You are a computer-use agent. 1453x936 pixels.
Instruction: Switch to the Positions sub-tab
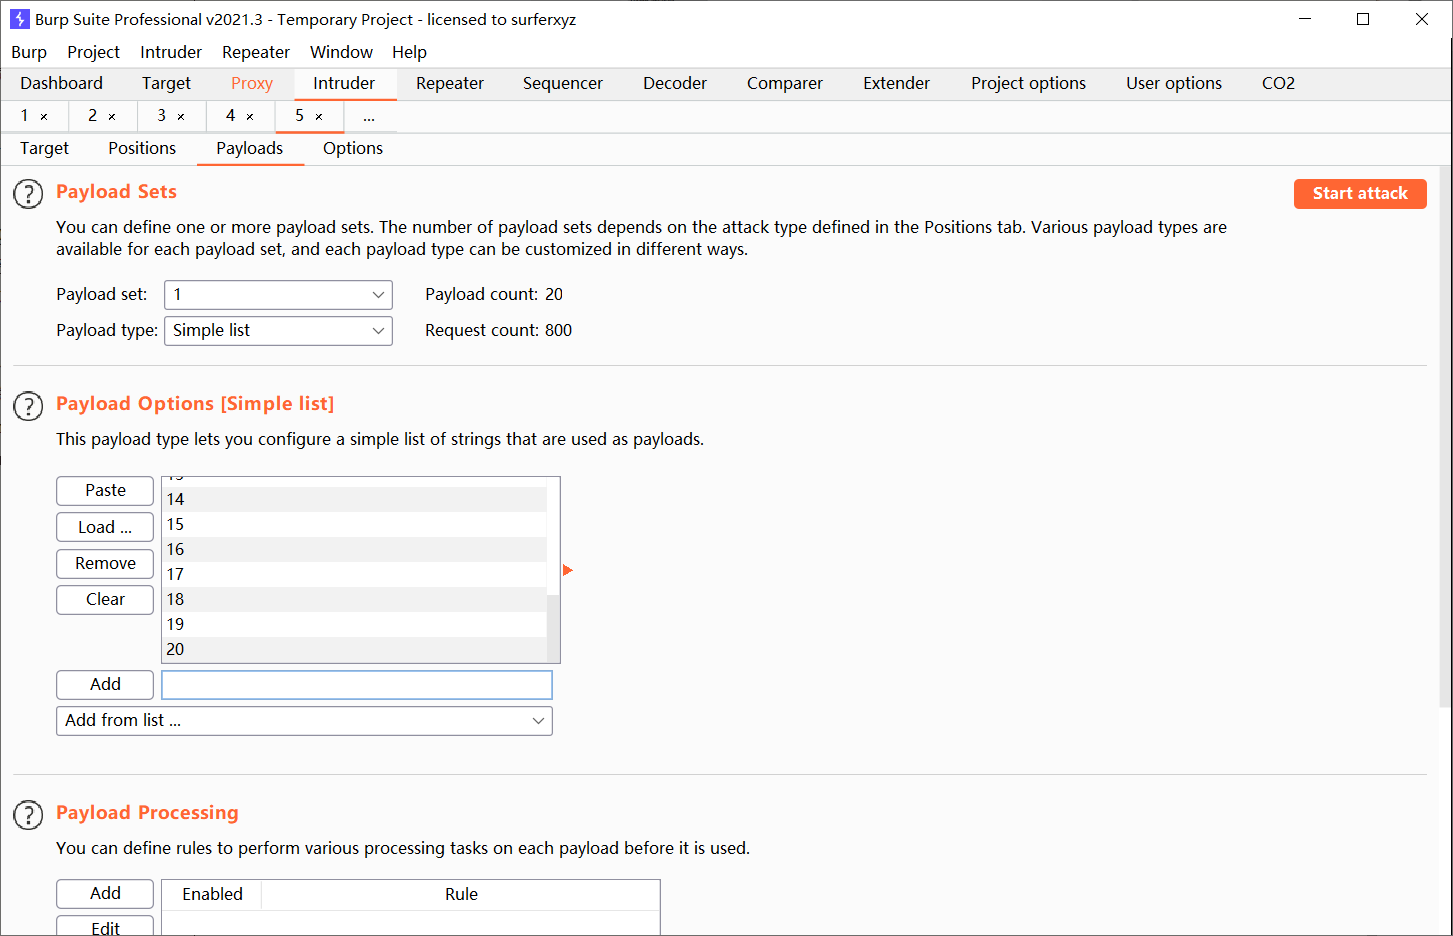142,149
